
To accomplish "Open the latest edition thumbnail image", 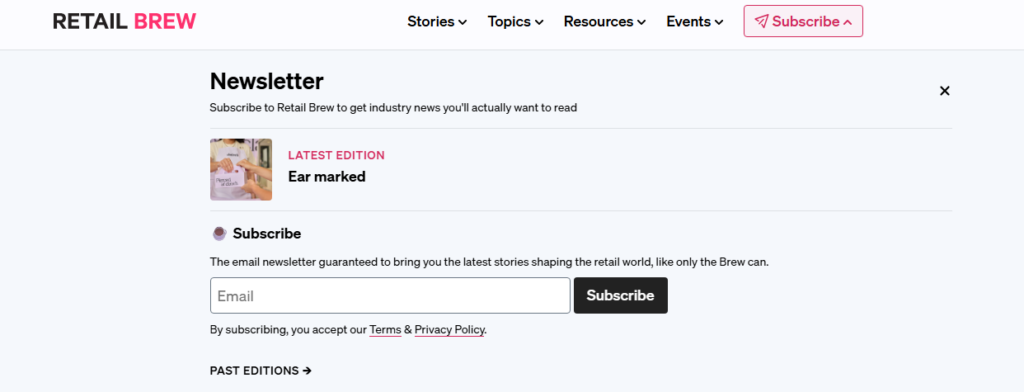I will point(241,169).
